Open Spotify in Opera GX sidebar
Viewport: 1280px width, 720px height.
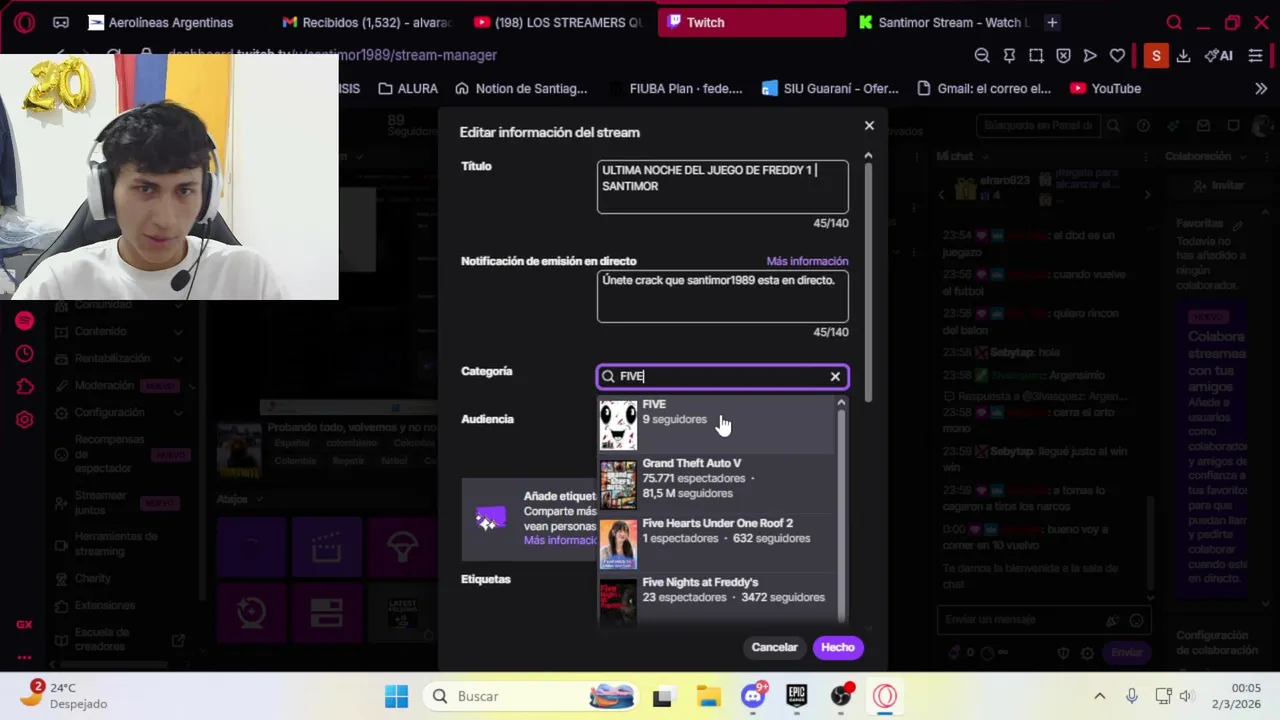(x=25, y=321)
